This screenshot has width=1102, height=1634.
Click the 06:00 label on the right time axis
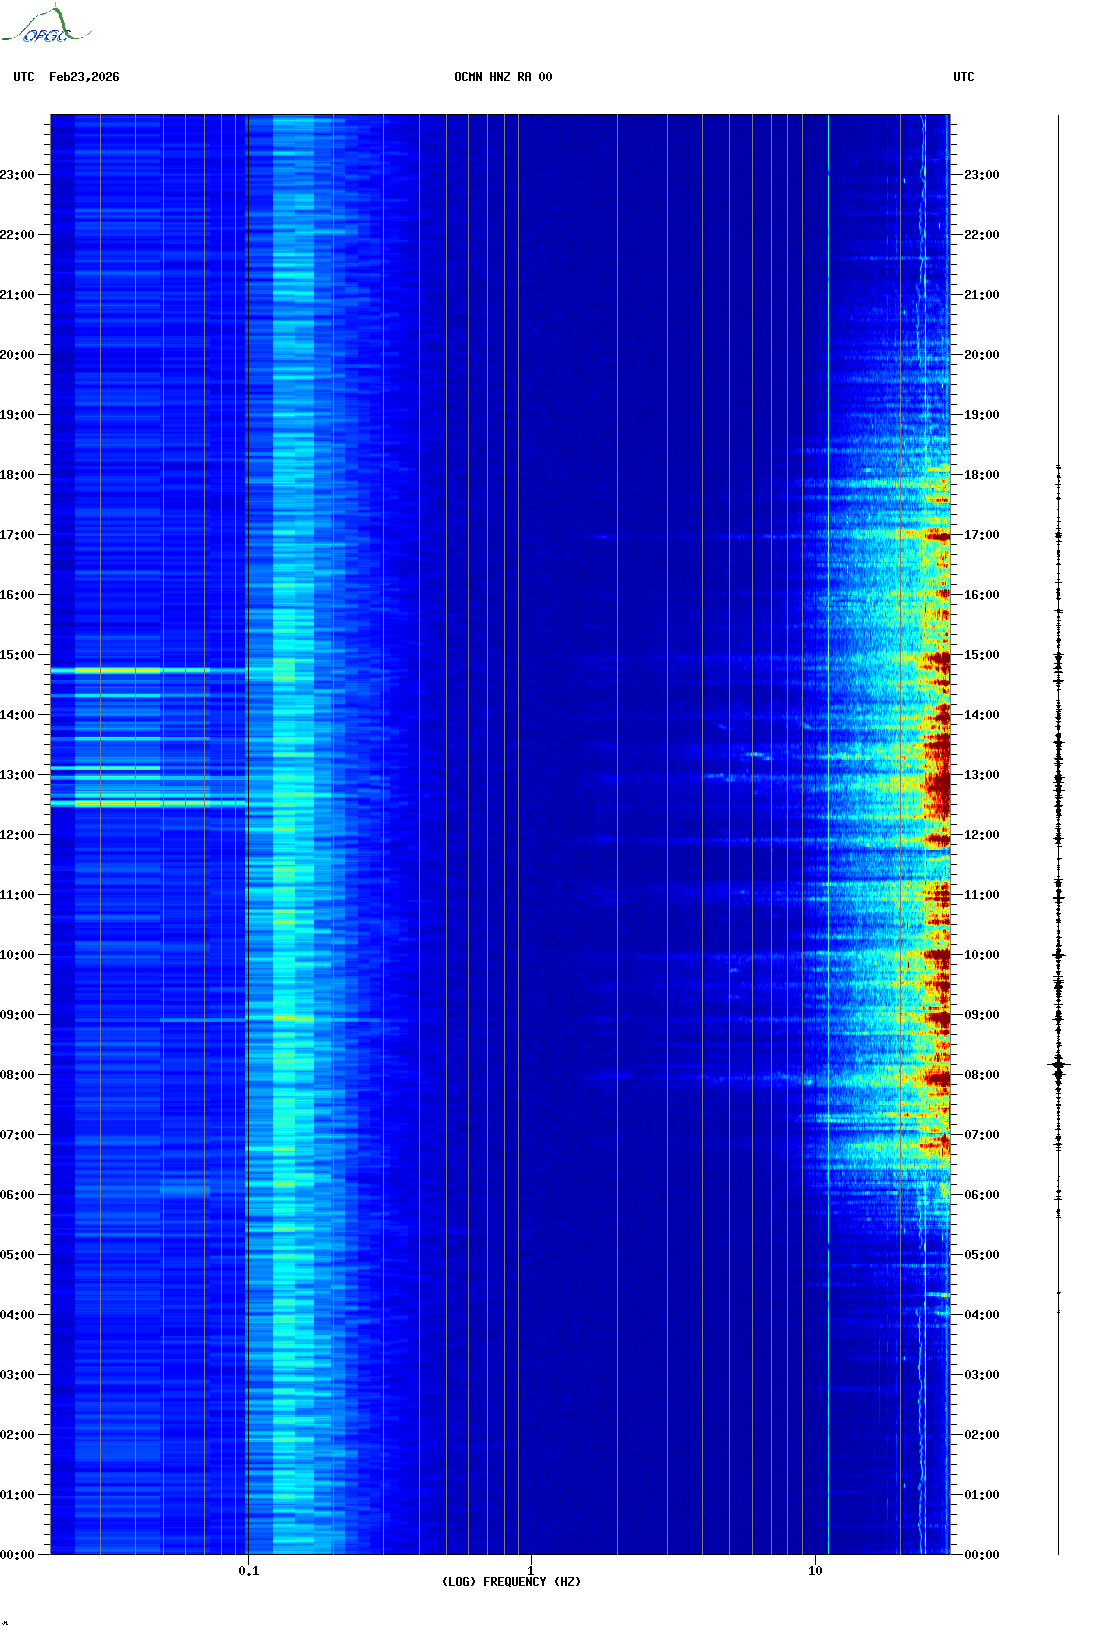(981, 1195)
